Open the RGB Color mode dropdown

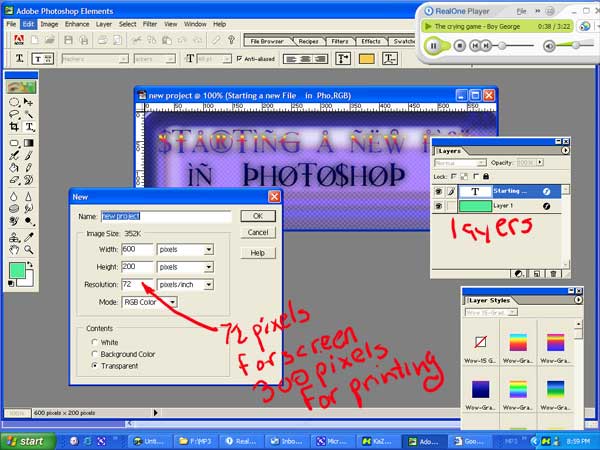point(172,301)
